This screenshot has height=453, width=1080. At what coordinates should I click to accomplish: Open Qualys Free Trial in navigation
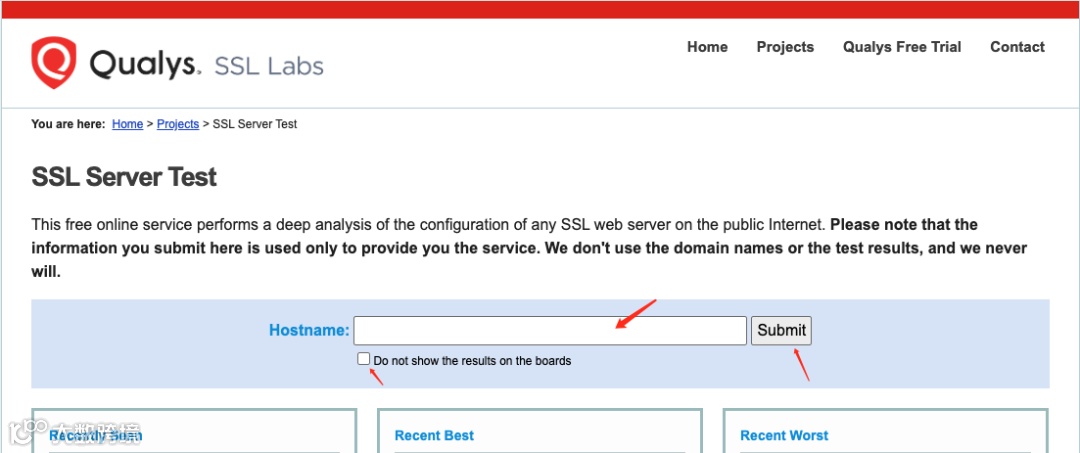902,47
